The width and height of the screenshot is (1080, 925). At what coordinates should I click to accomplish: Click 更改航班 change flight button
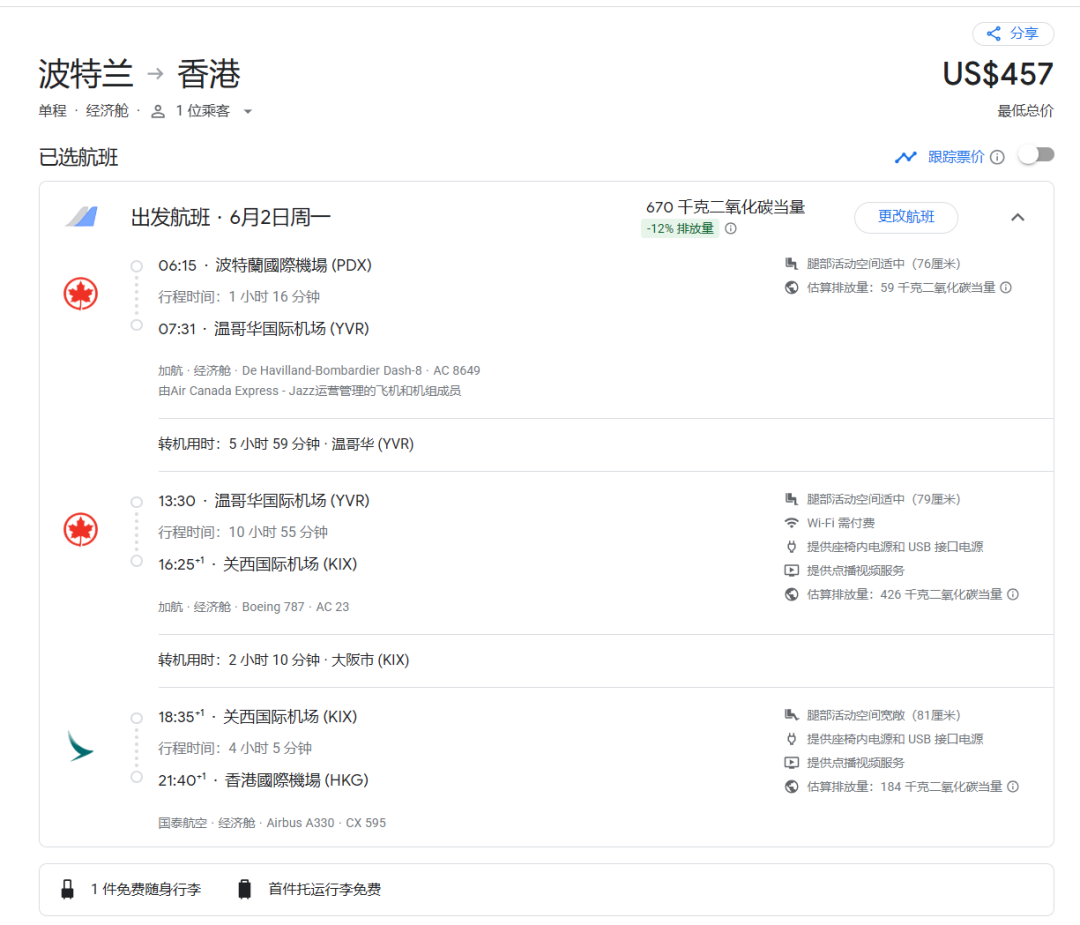(906, 217)
